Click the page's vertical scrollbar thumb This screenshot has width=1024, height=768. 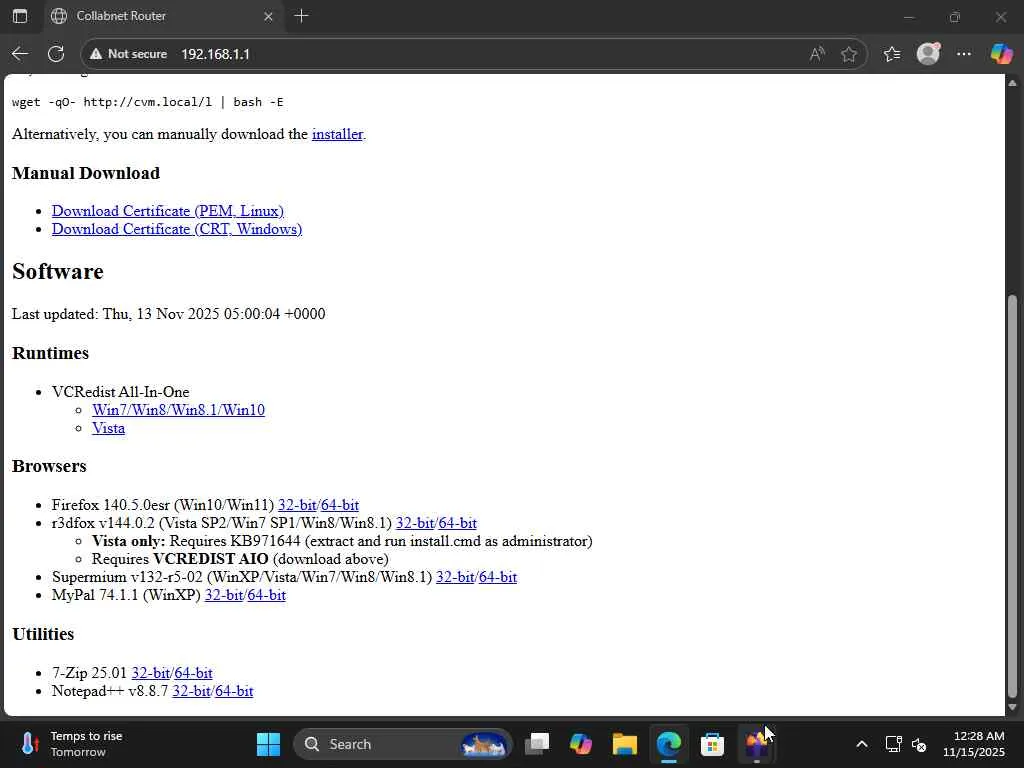(x=1012, y=496)
